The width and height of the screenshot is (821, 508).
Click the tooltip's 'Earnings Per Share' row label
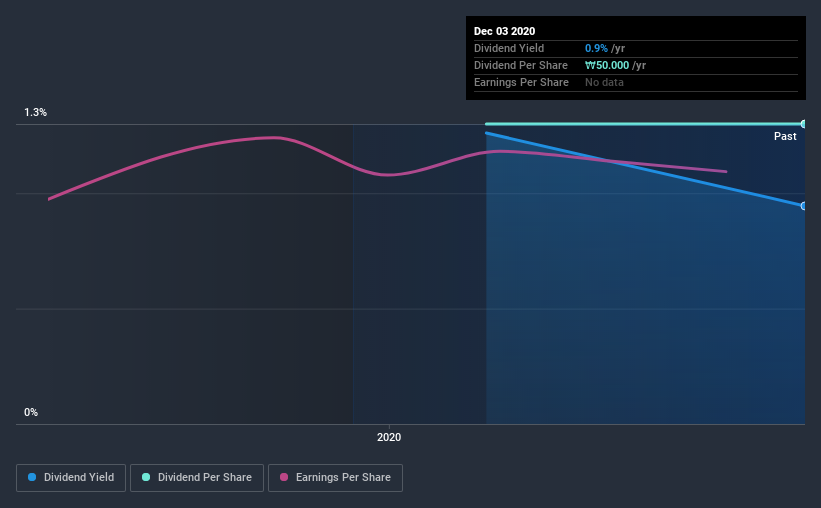(521, 82)
